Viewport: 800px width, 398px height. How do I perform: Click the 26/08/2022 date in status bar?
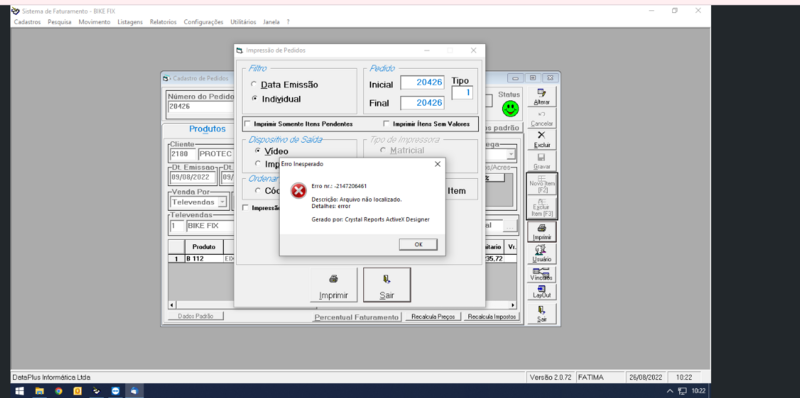(x=646, y=377)
